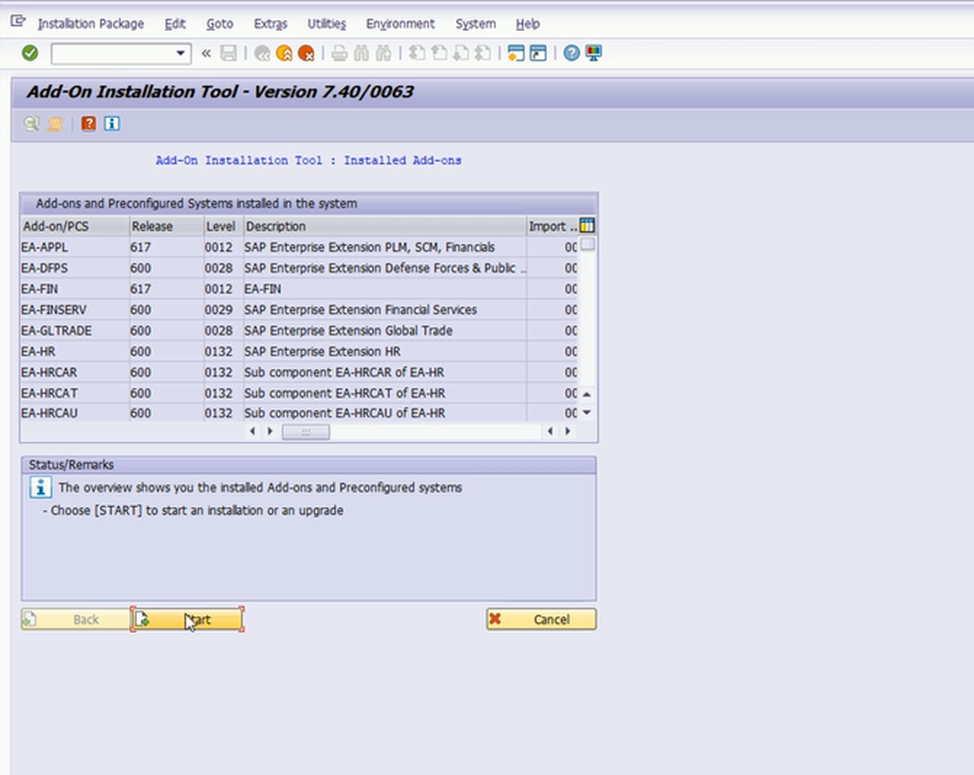Click the Create New Session icon
The image size is (974, 775).
(x=516, y=53)
